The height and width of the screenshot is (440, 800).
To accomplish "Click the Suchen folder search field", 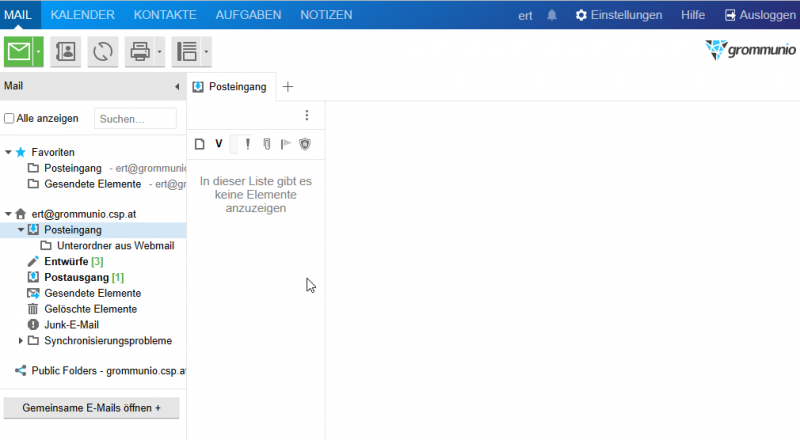I will pos(135,119).
